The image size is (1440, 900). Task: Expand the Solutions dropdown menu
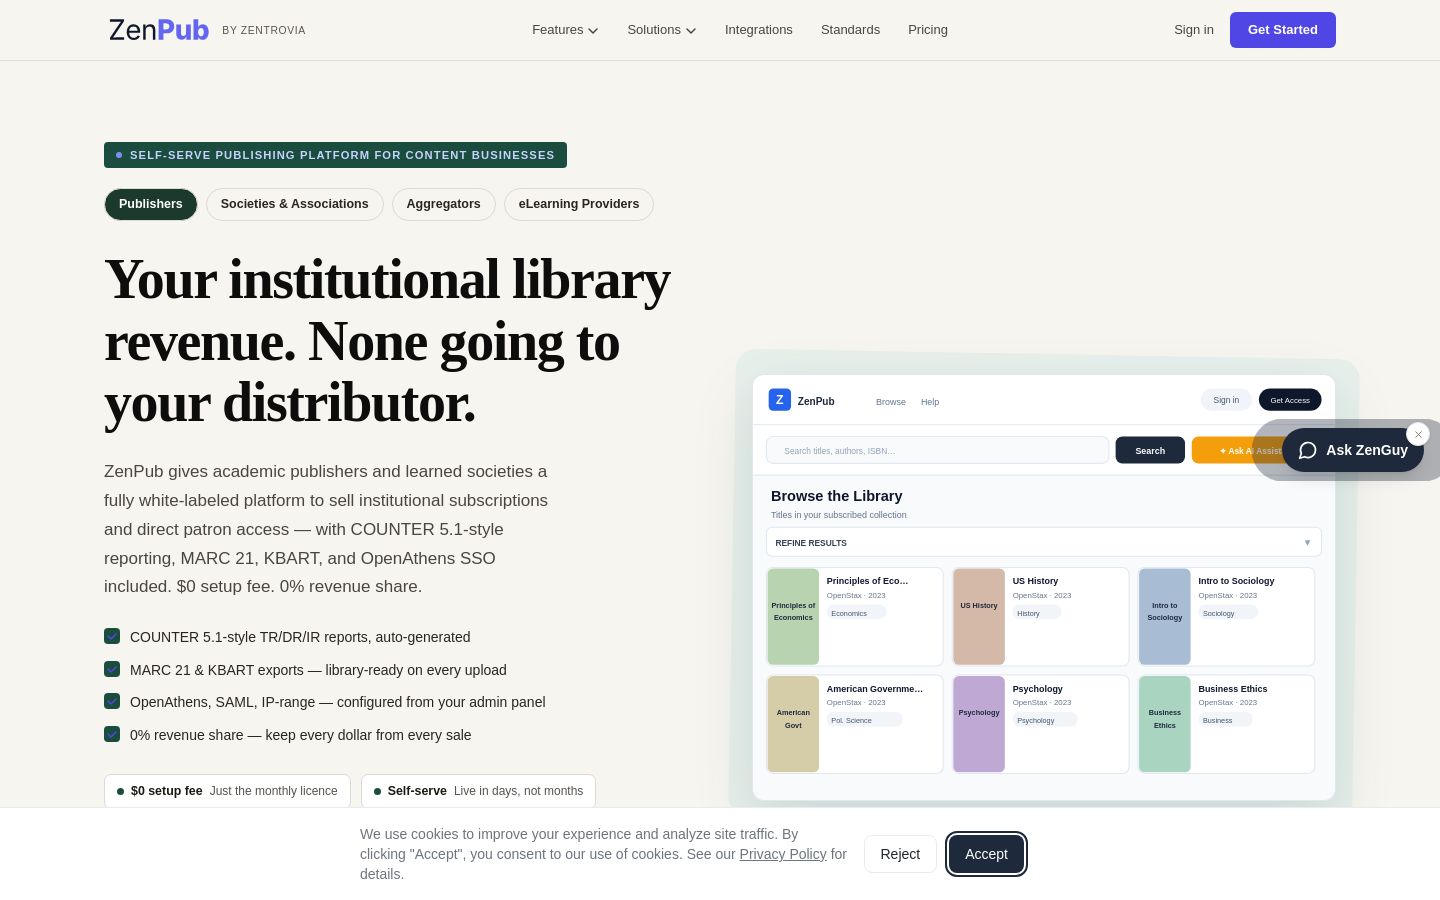(x=661, y=30)
